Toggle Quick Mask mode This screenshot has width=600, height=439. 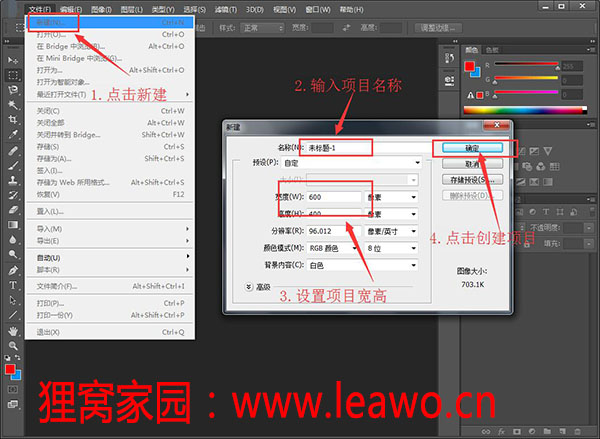(13, 389)
